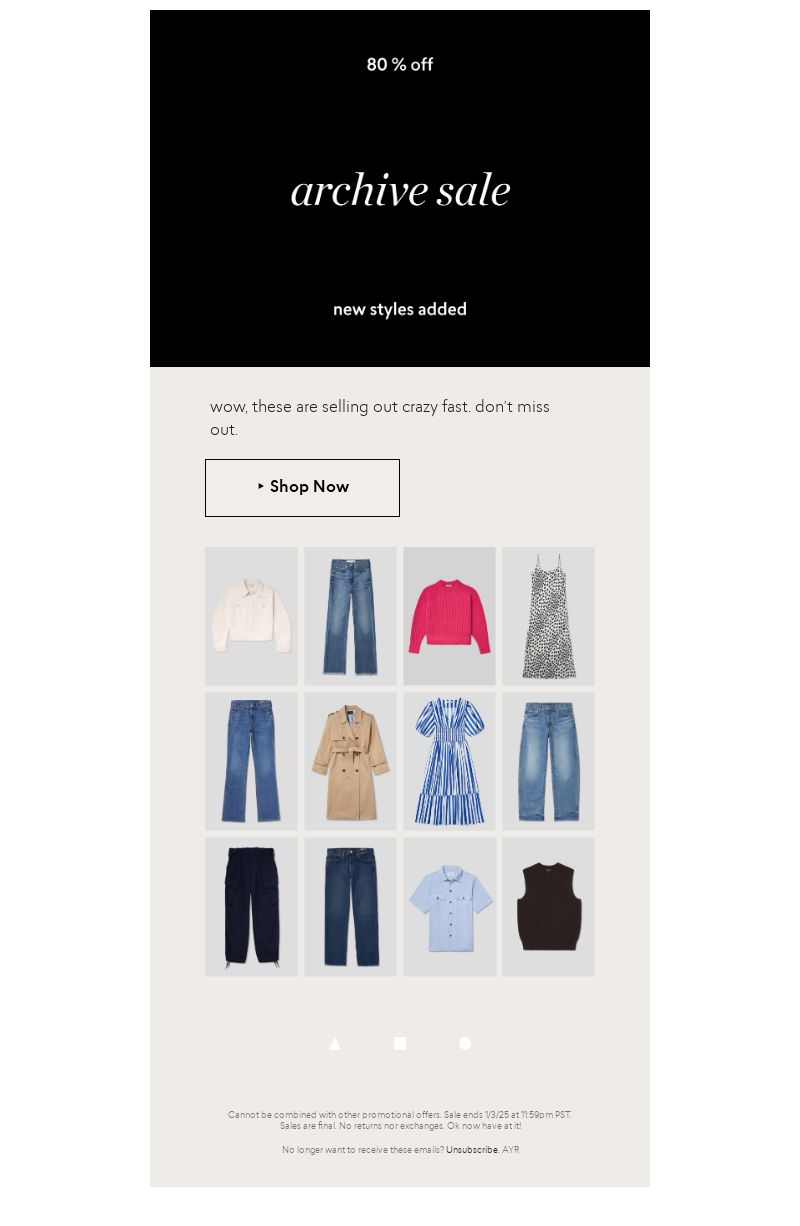View the dark straight jeans beside cargo pants
This screenshot has width=800, height=1226.
point(350,907)
